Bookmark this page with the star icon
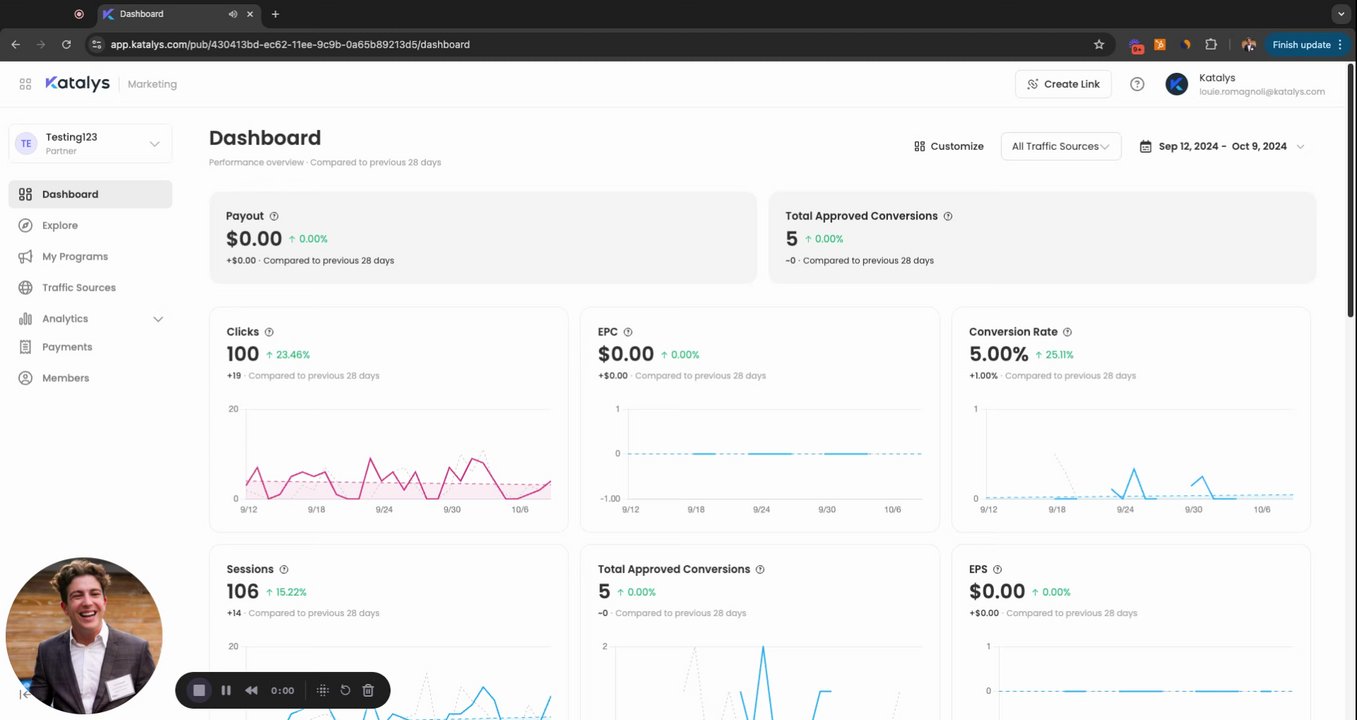Screen dimensions: 1357x720 click(x=1099, y=44)
